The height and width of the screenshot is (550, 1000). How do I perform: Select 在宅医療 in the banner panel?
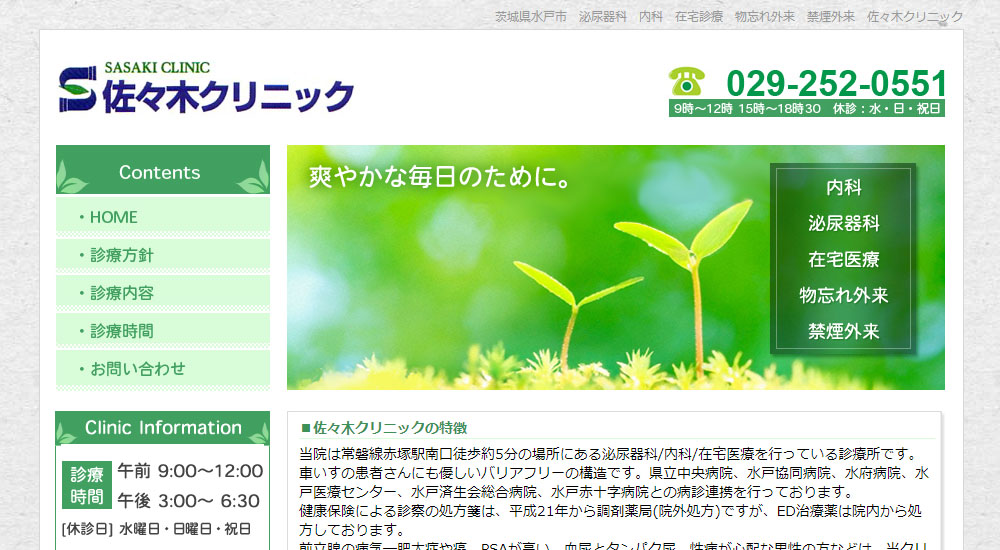point(843,259)
